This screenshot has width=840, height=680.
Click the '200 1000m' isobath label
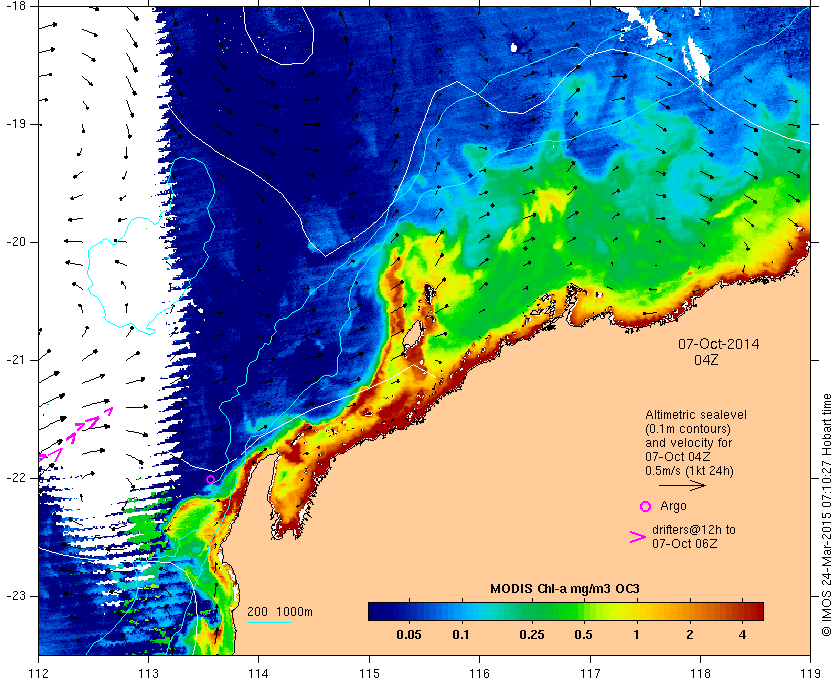pyautogui.click(x=280, y=612)
